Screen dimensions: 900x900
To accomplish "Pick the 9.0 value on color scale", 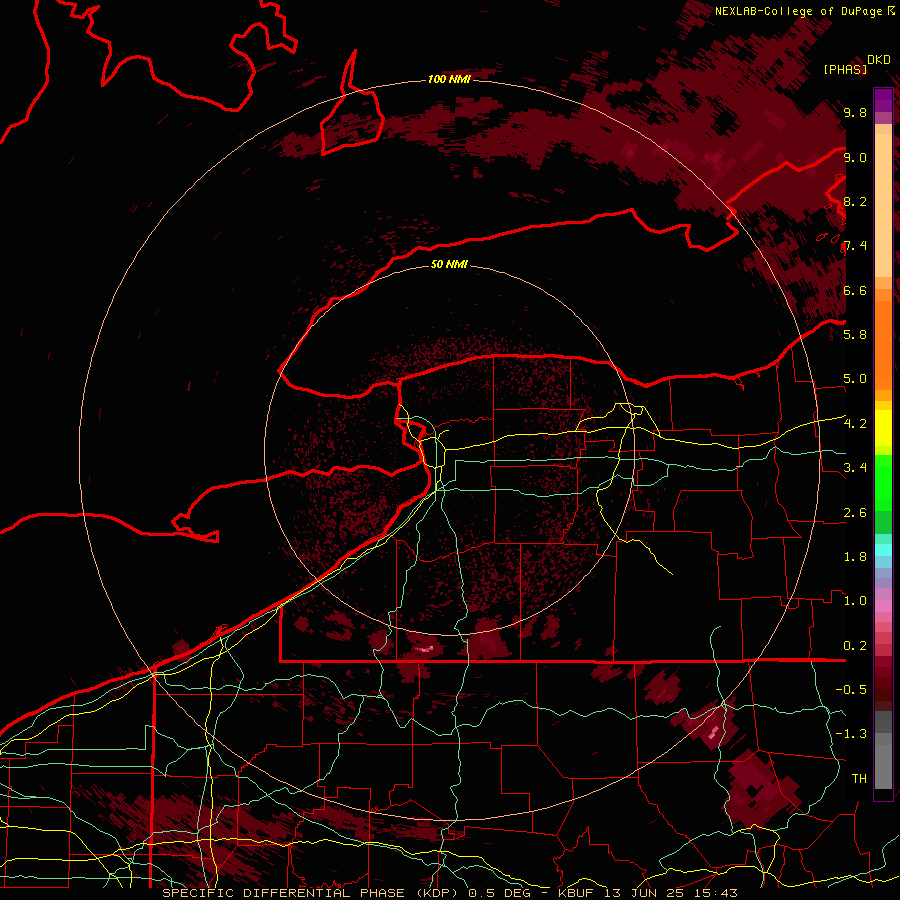I will [x=855, y=157].
